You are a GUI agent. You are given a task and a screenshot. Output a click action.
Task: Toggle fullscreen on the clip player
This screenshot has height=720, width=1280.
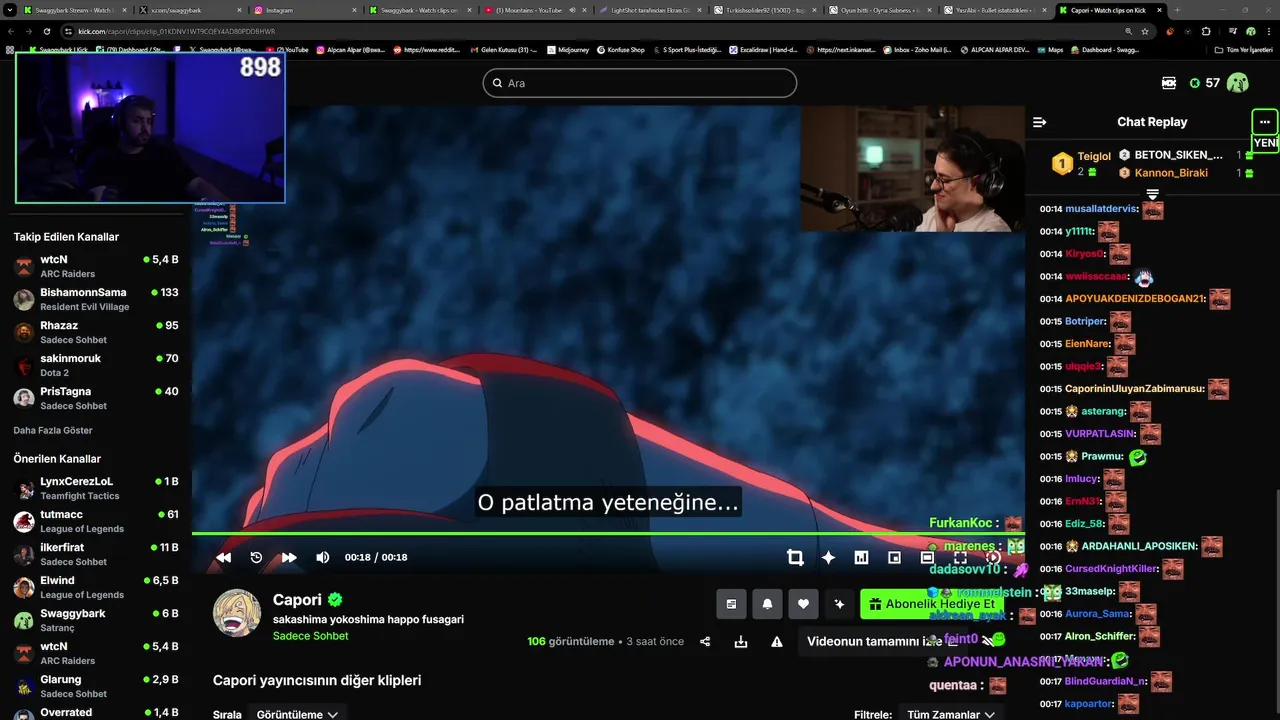[x=960, y=557]
